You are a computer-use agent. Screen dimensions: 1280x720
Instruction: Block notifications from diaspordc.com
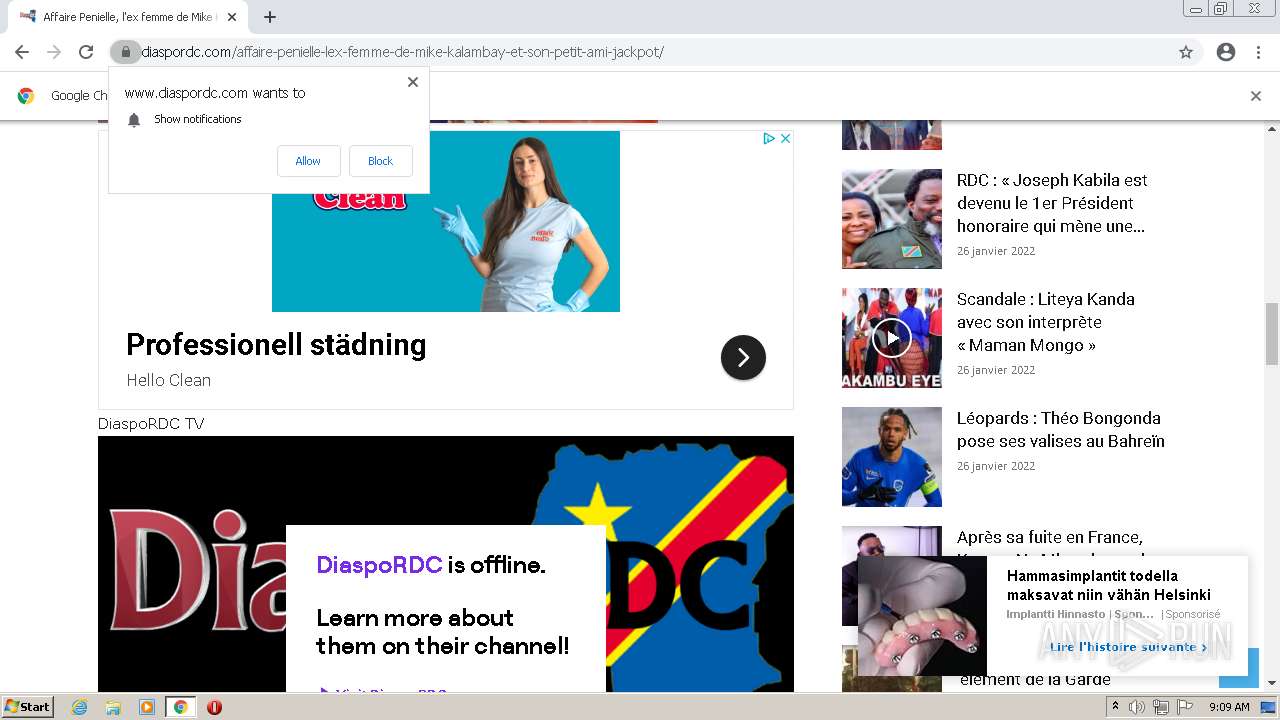tap(380, 161)
